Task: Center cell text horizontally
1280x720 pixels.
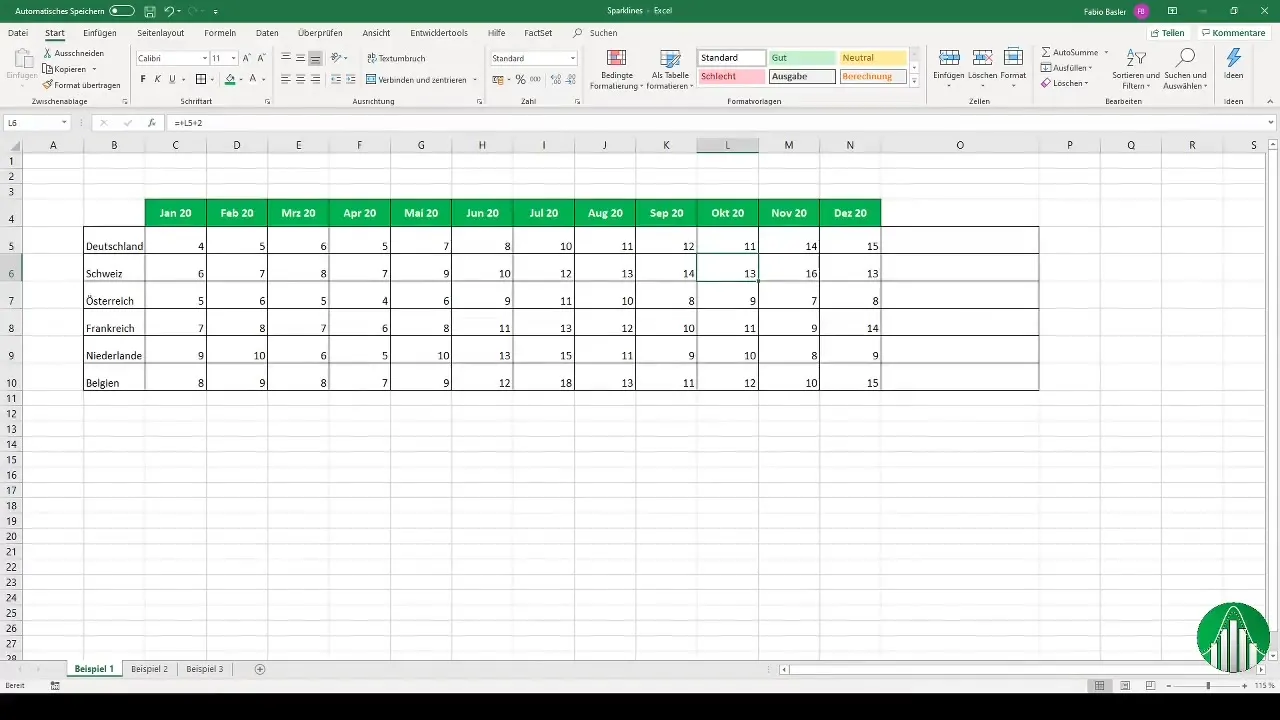Action: pos(301,79)
